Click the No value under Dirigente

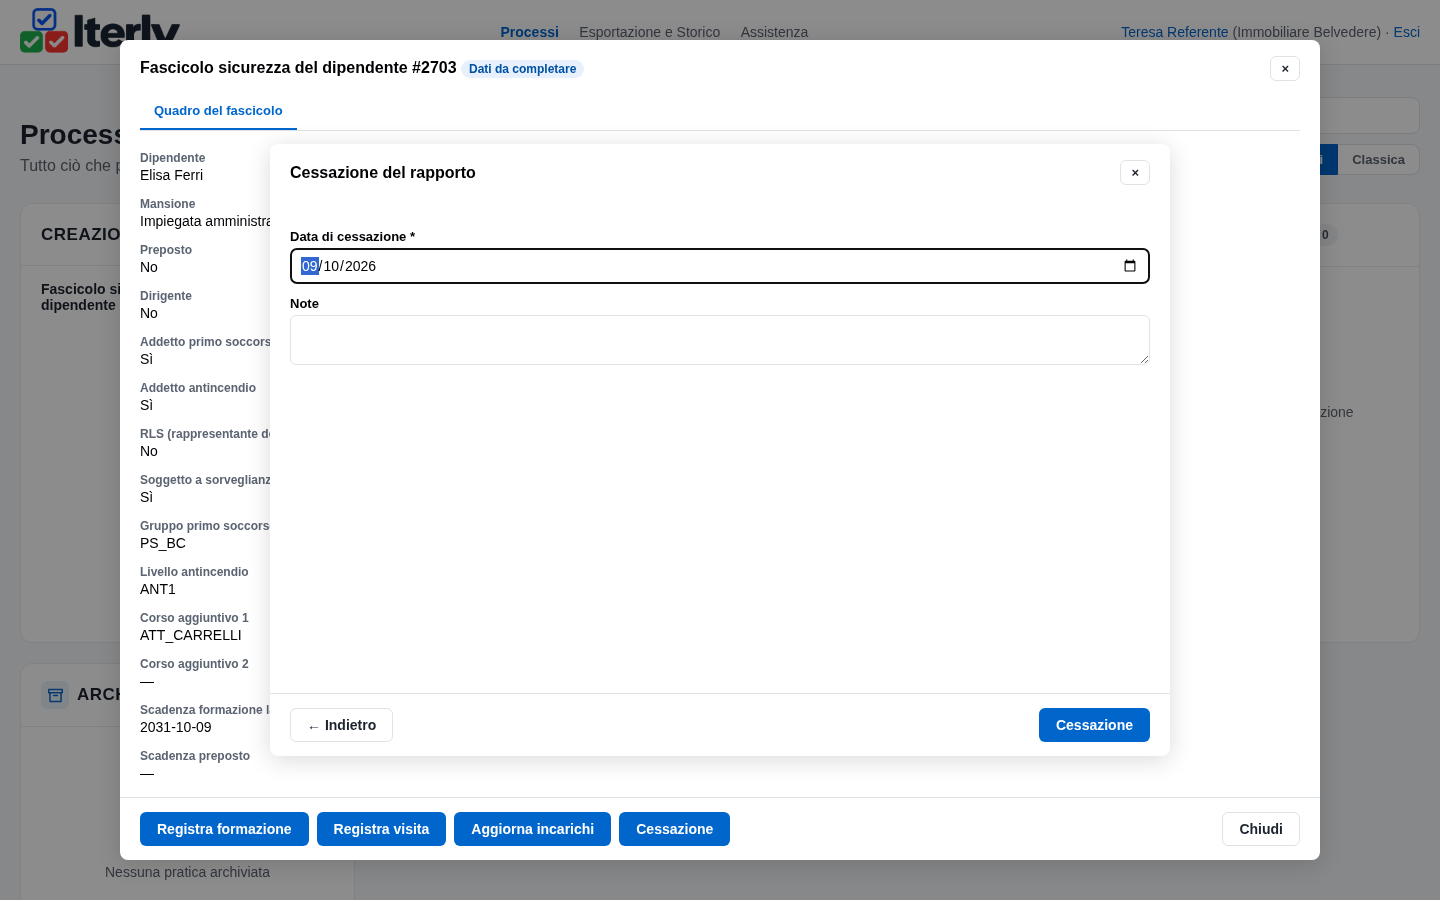149,313
